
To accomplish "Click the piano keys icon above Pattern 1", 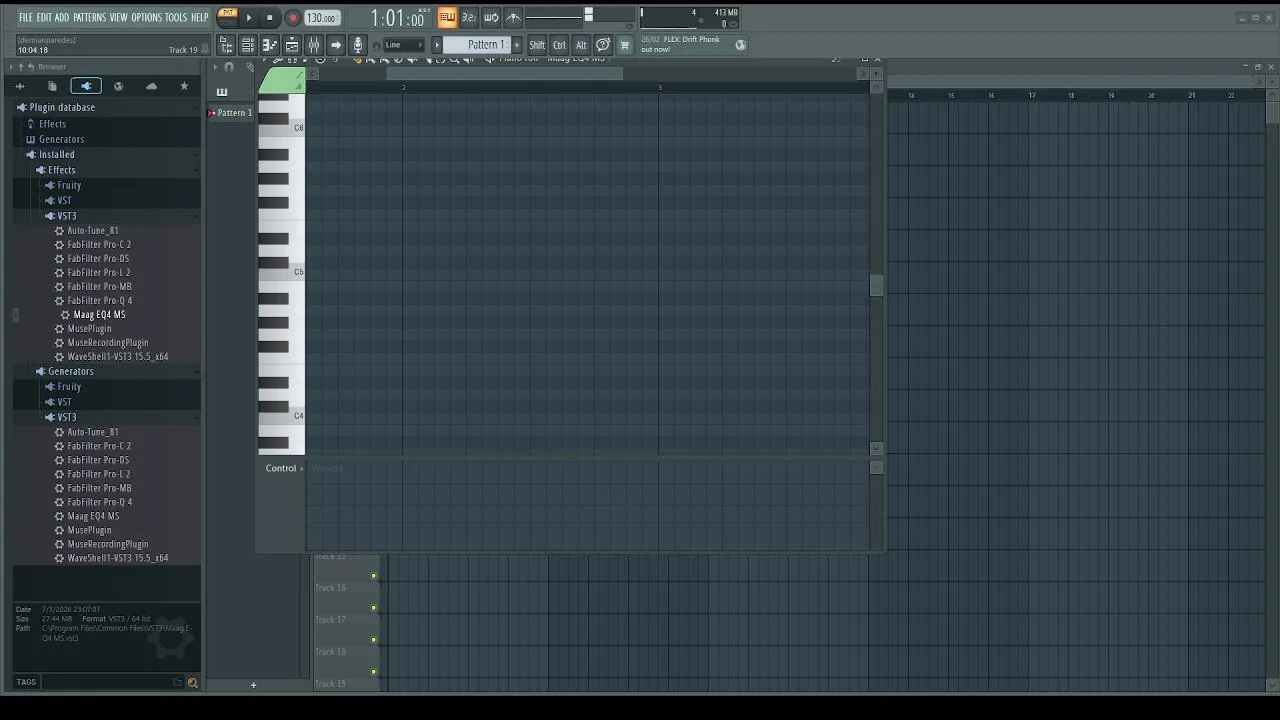I will pyautogui.click(x=222, y=92).
